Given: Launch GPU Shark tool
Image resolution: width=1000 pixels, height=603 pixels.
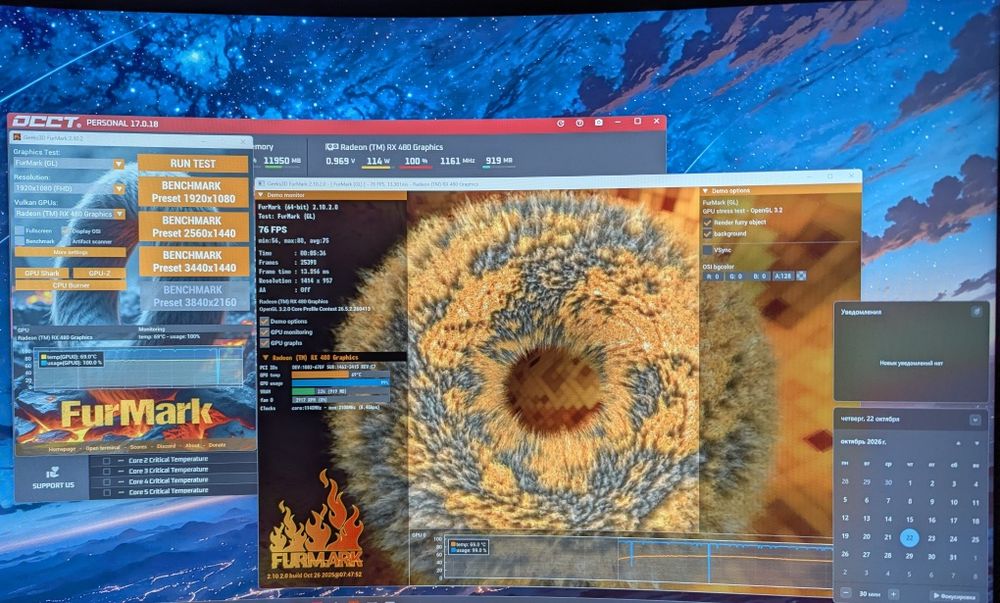Looking at the screenshot, I should click(x=41, y=273).
